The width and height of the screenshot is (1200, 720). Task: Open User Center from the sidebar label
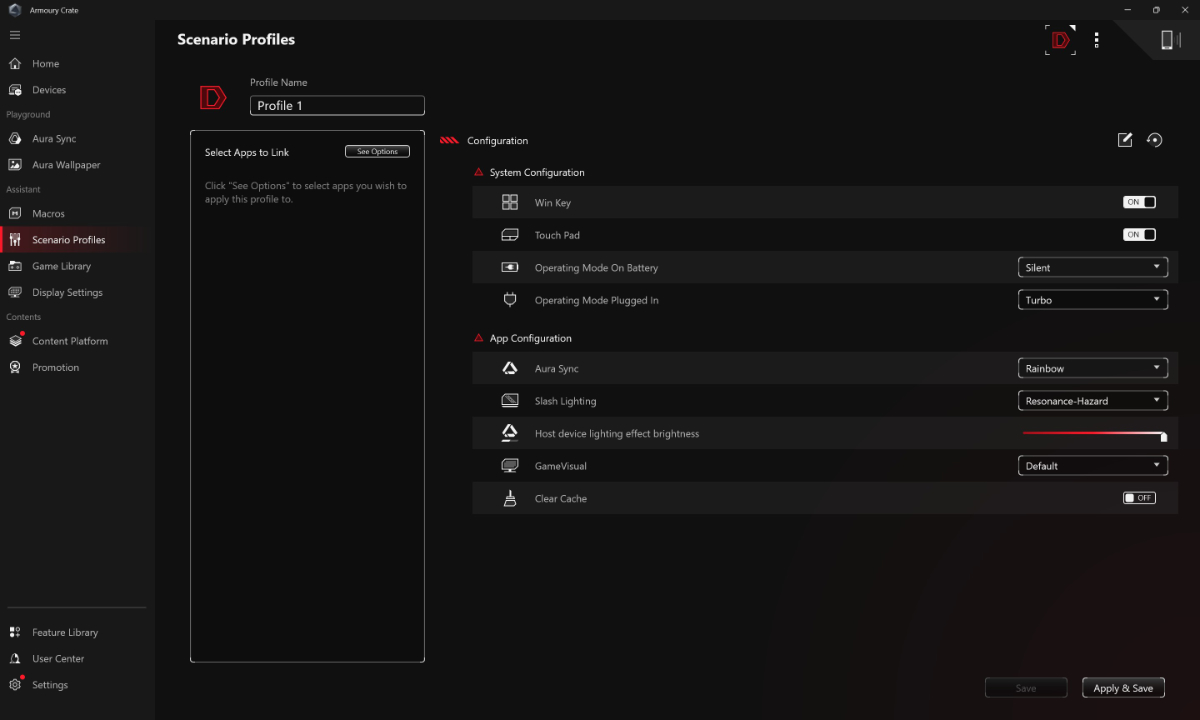(58, 659)
